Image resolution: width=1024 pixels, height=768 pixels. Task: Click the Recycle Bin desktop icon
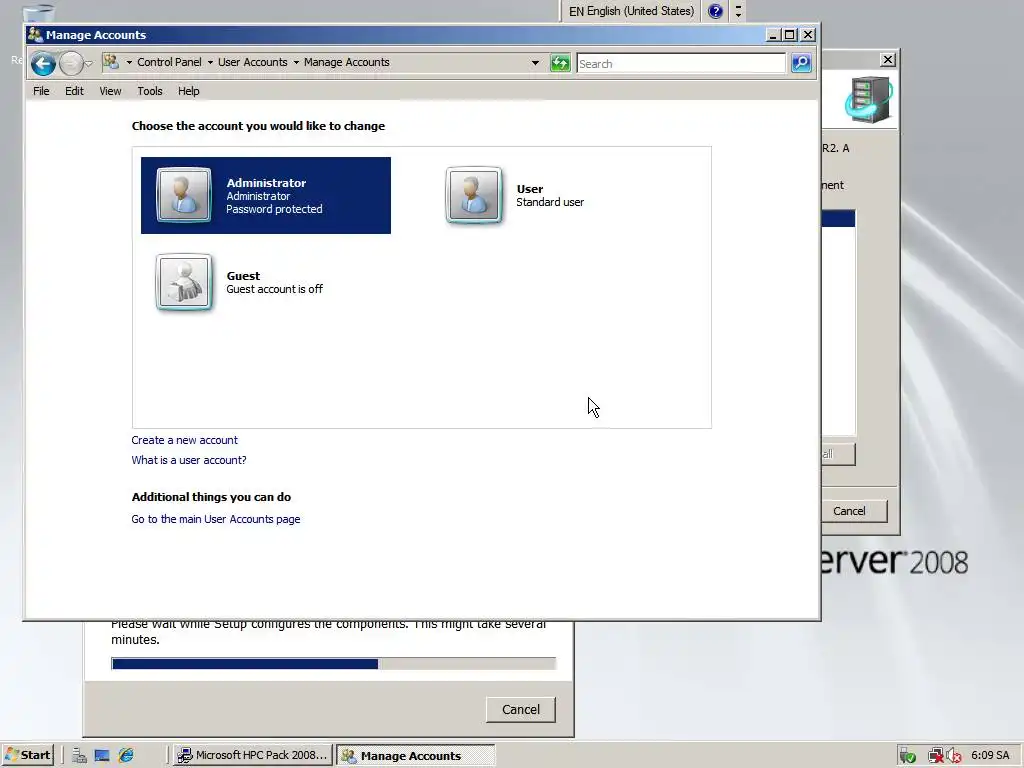38,13
